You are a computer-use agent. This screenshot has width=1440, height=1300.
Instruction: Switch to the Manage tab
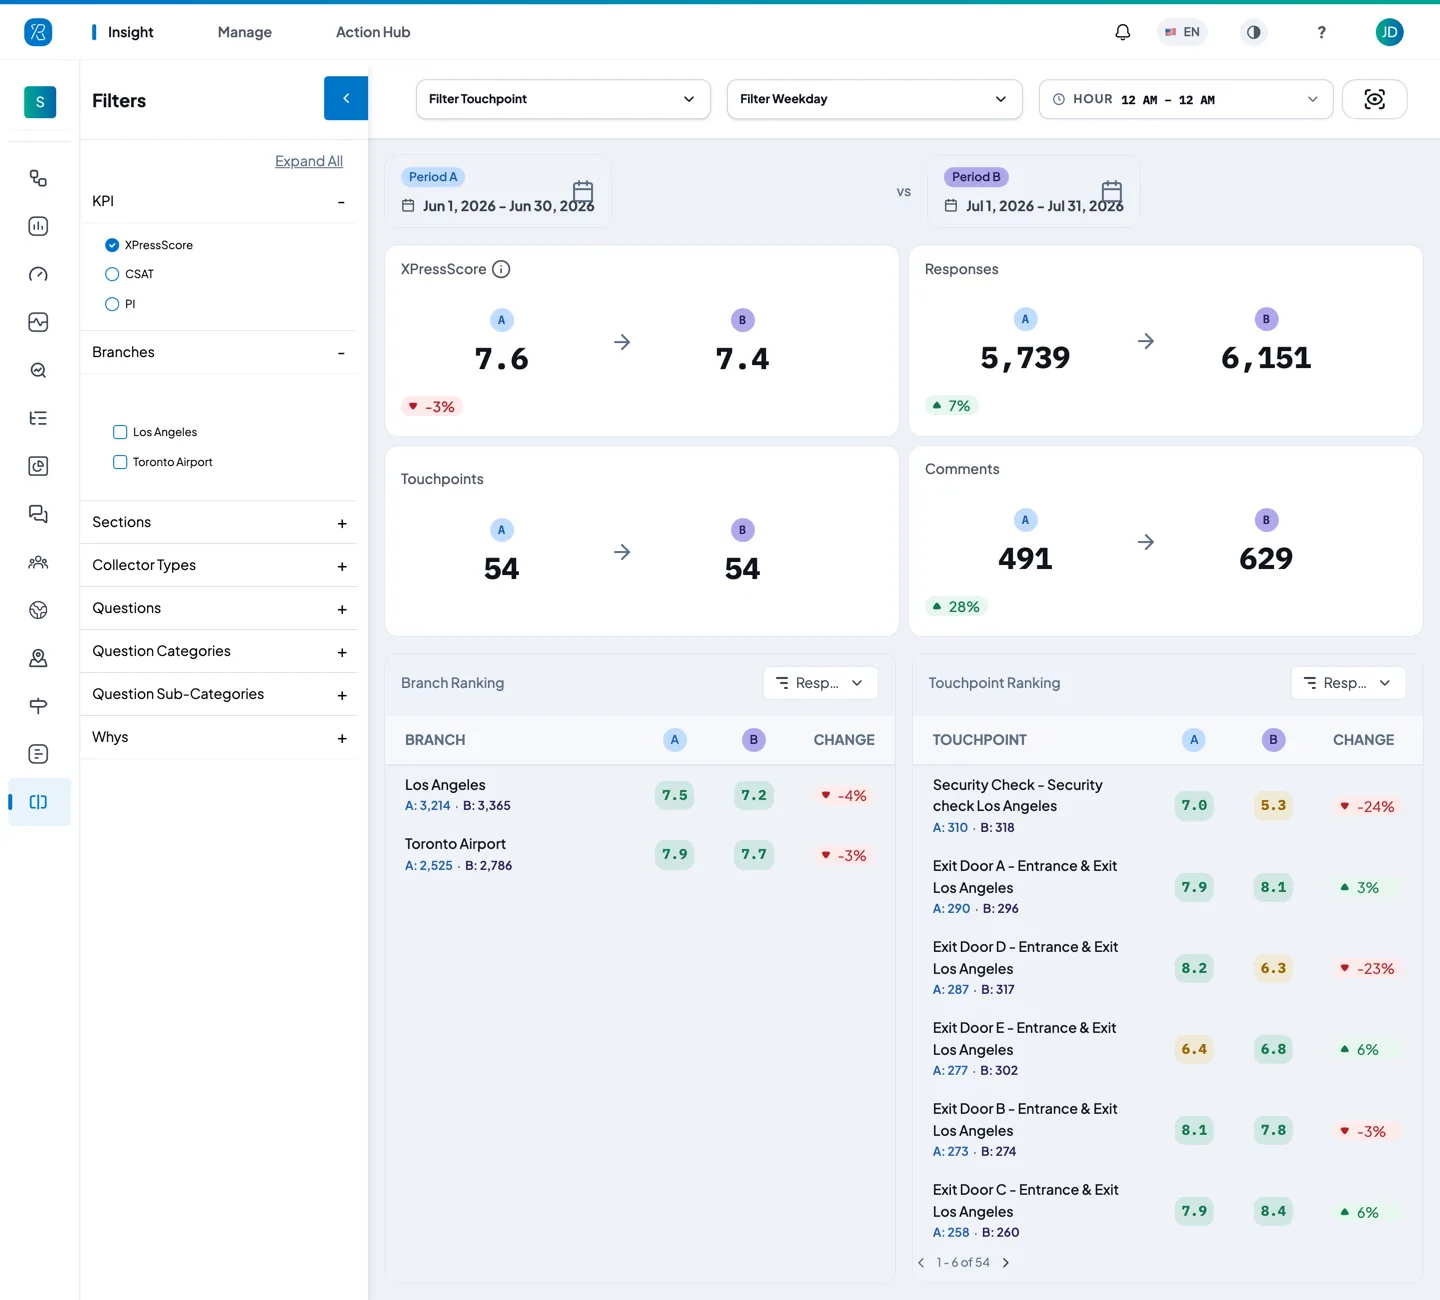[x=245, y=32]
